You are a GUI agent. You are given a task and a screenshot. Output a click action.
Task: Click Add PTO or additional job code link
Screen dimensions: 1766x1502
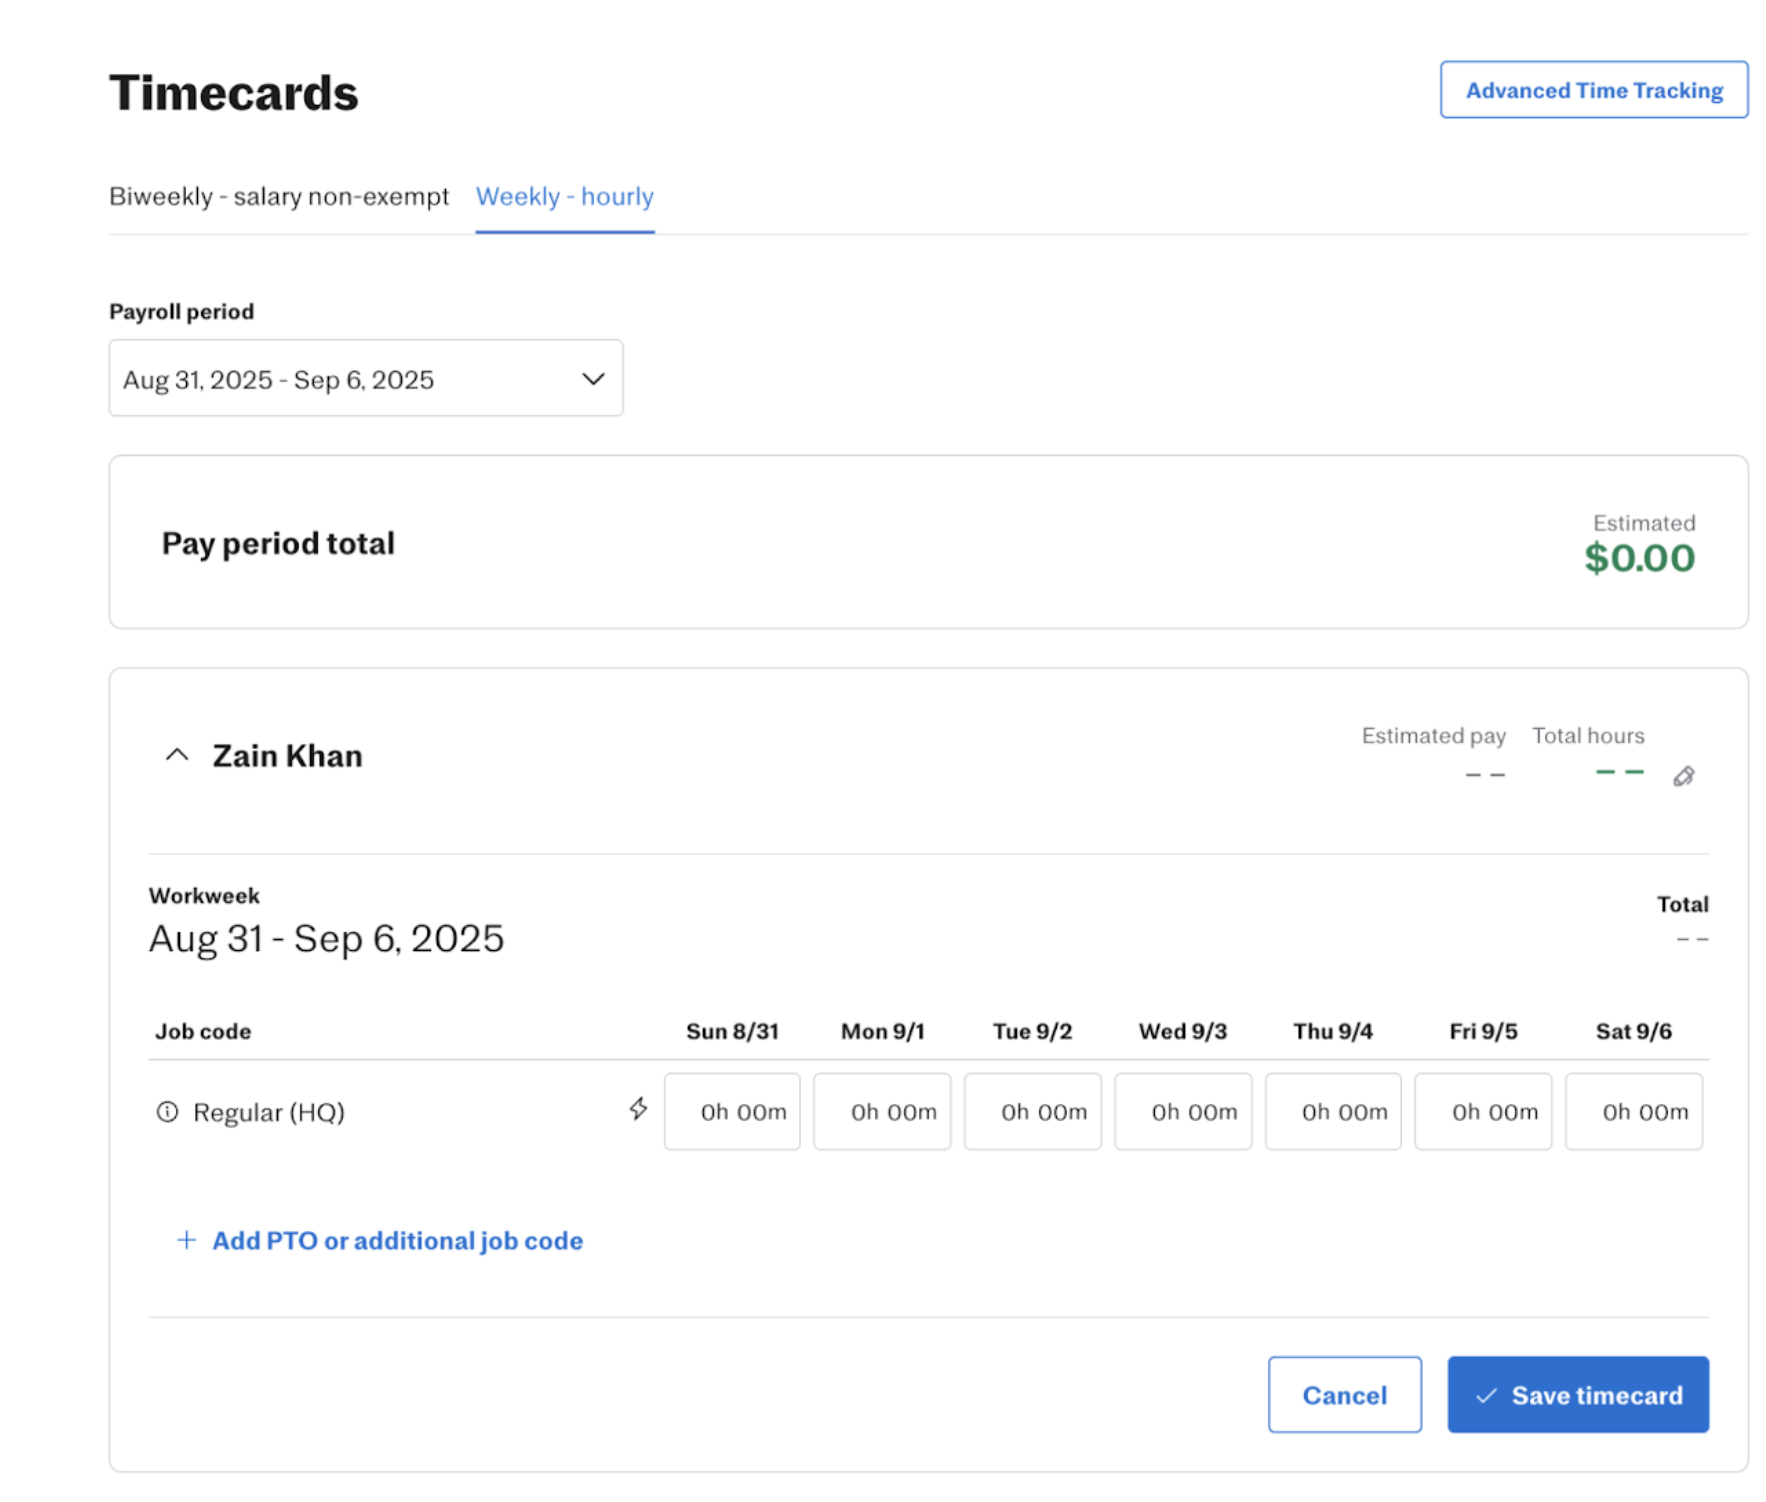pyautogui.click(x=397, y=1240)
